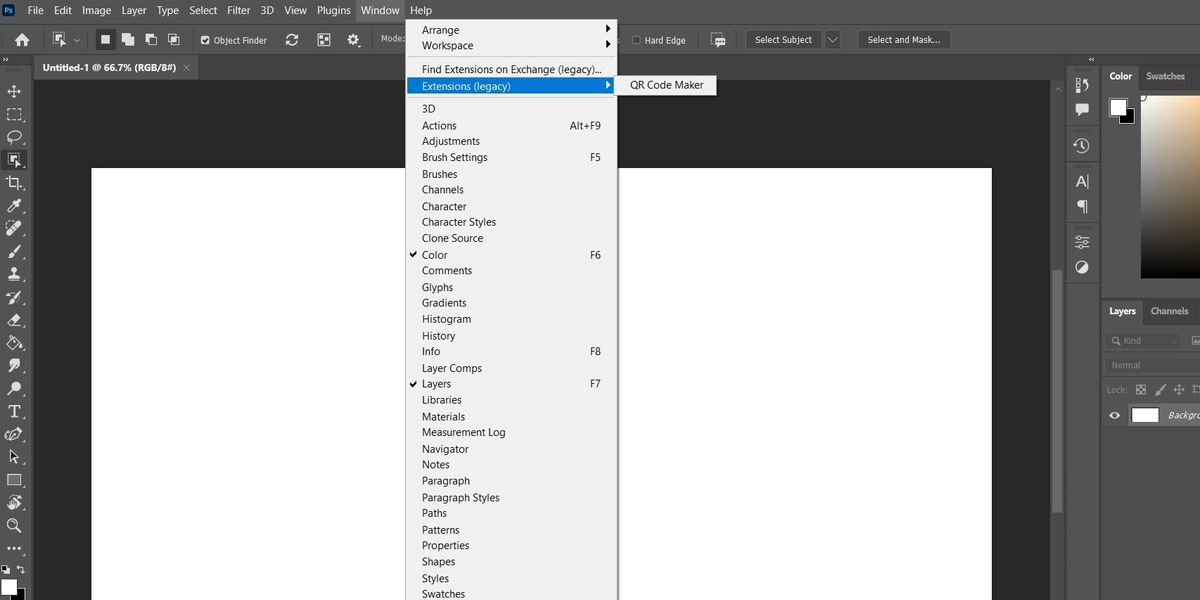Hide the Background layer via eye icon
The image size is (1200, 600).
click(1115, 415)
